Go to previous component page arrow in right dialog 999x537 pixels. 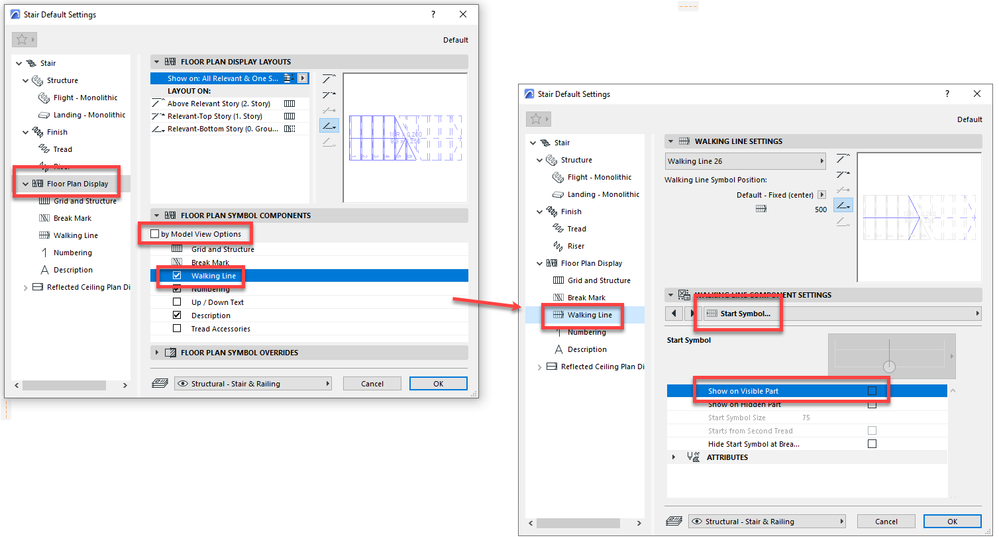(x=674, y=313)
